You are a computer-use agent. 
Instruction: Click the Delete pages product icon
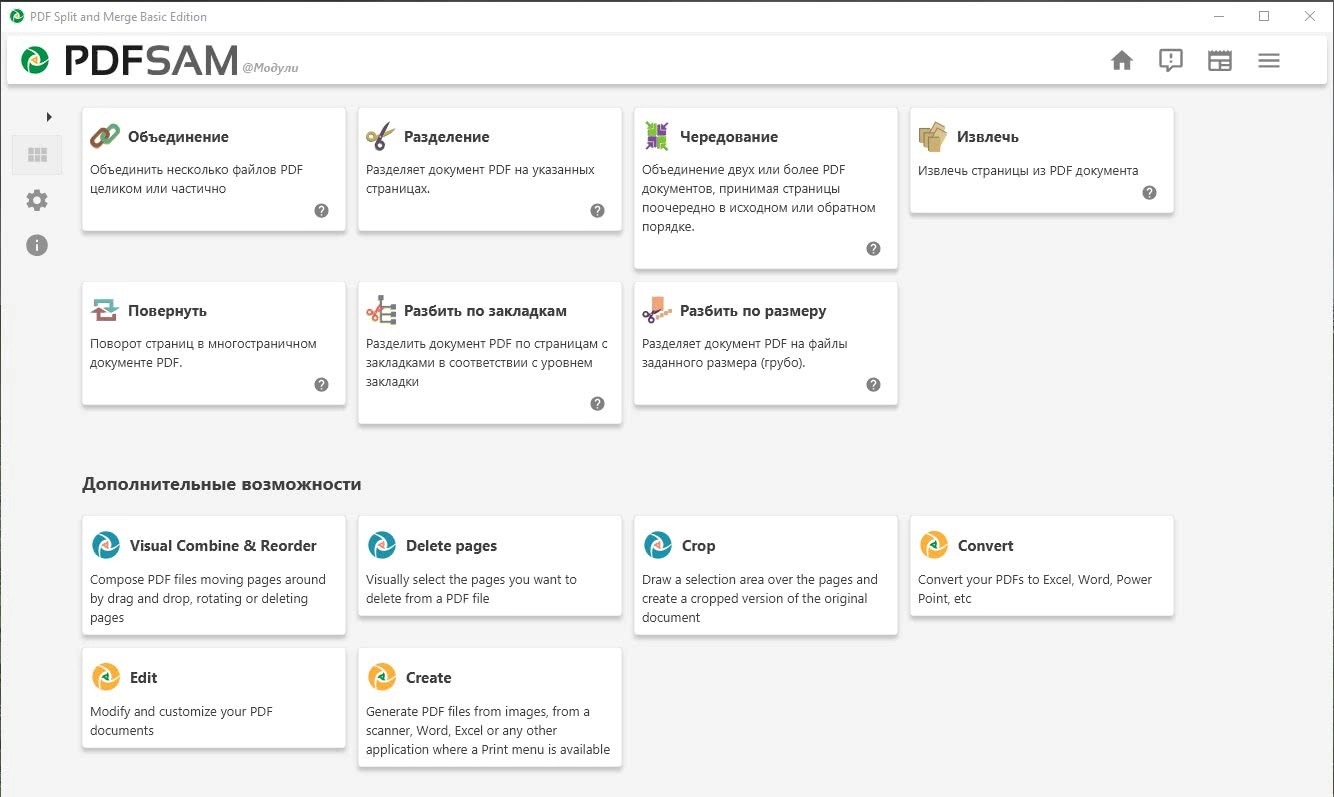pyautogui.click(x=382, y=545)
